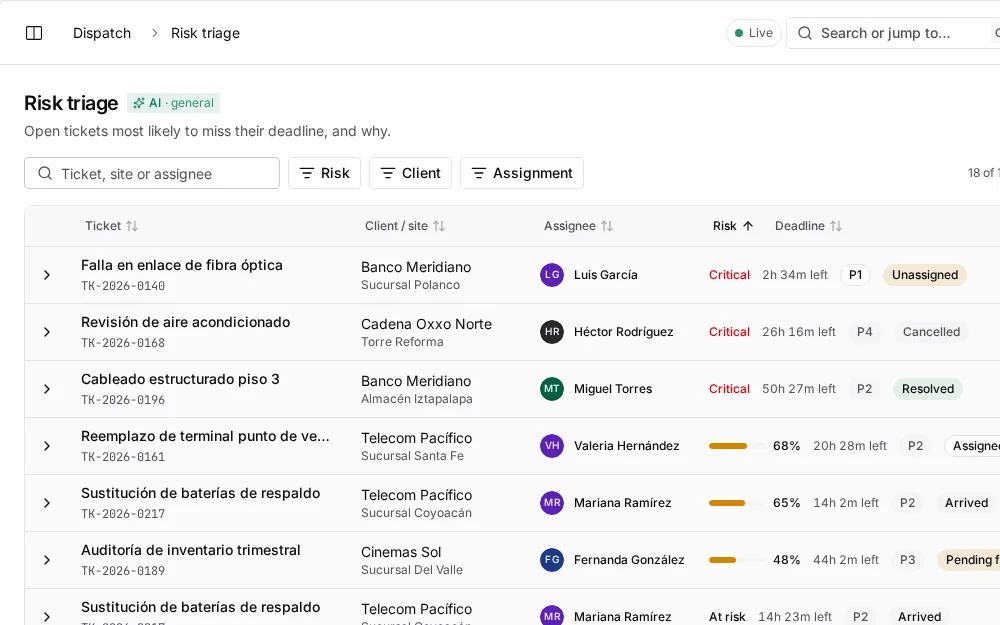This screenshot has height=625, width=1000.
Task: Click the AI general badge
Action: [x=173, y=103]
